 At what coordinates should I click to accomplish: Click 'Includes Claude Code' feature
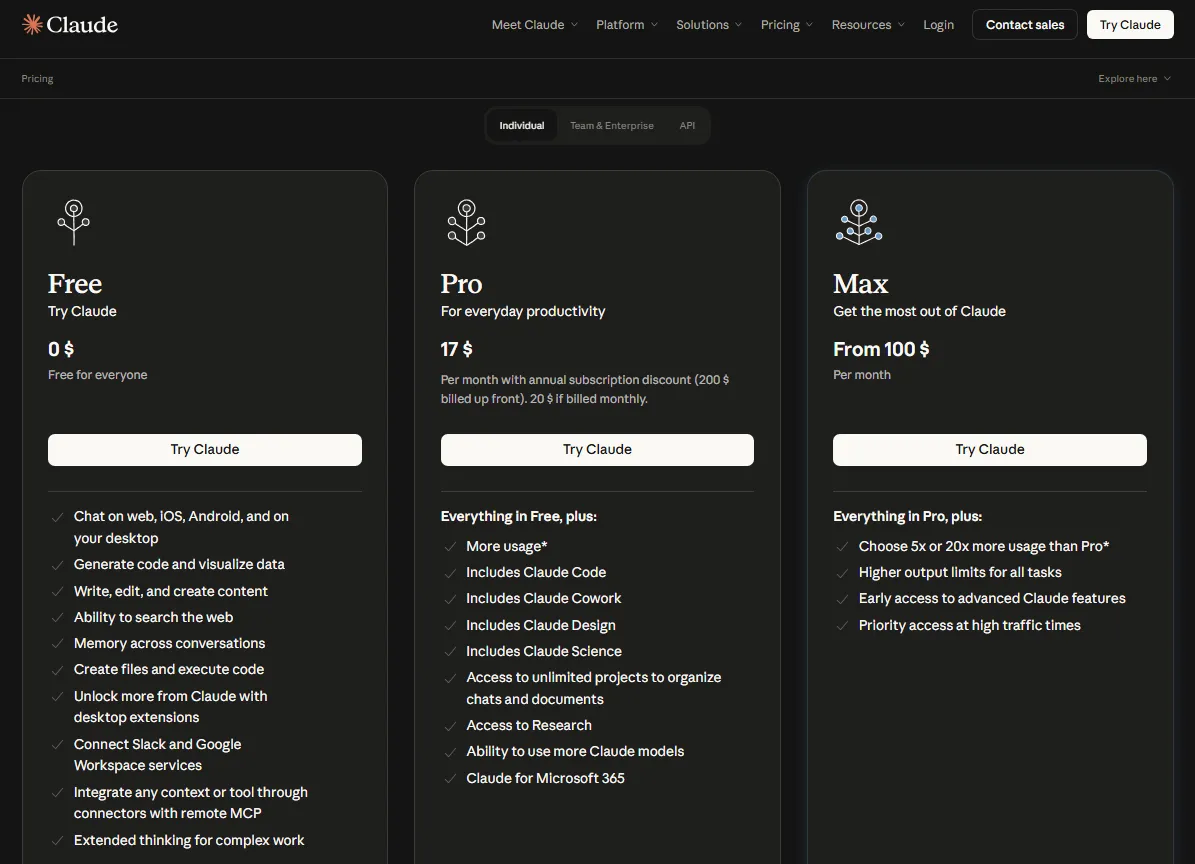coord(536,572)
